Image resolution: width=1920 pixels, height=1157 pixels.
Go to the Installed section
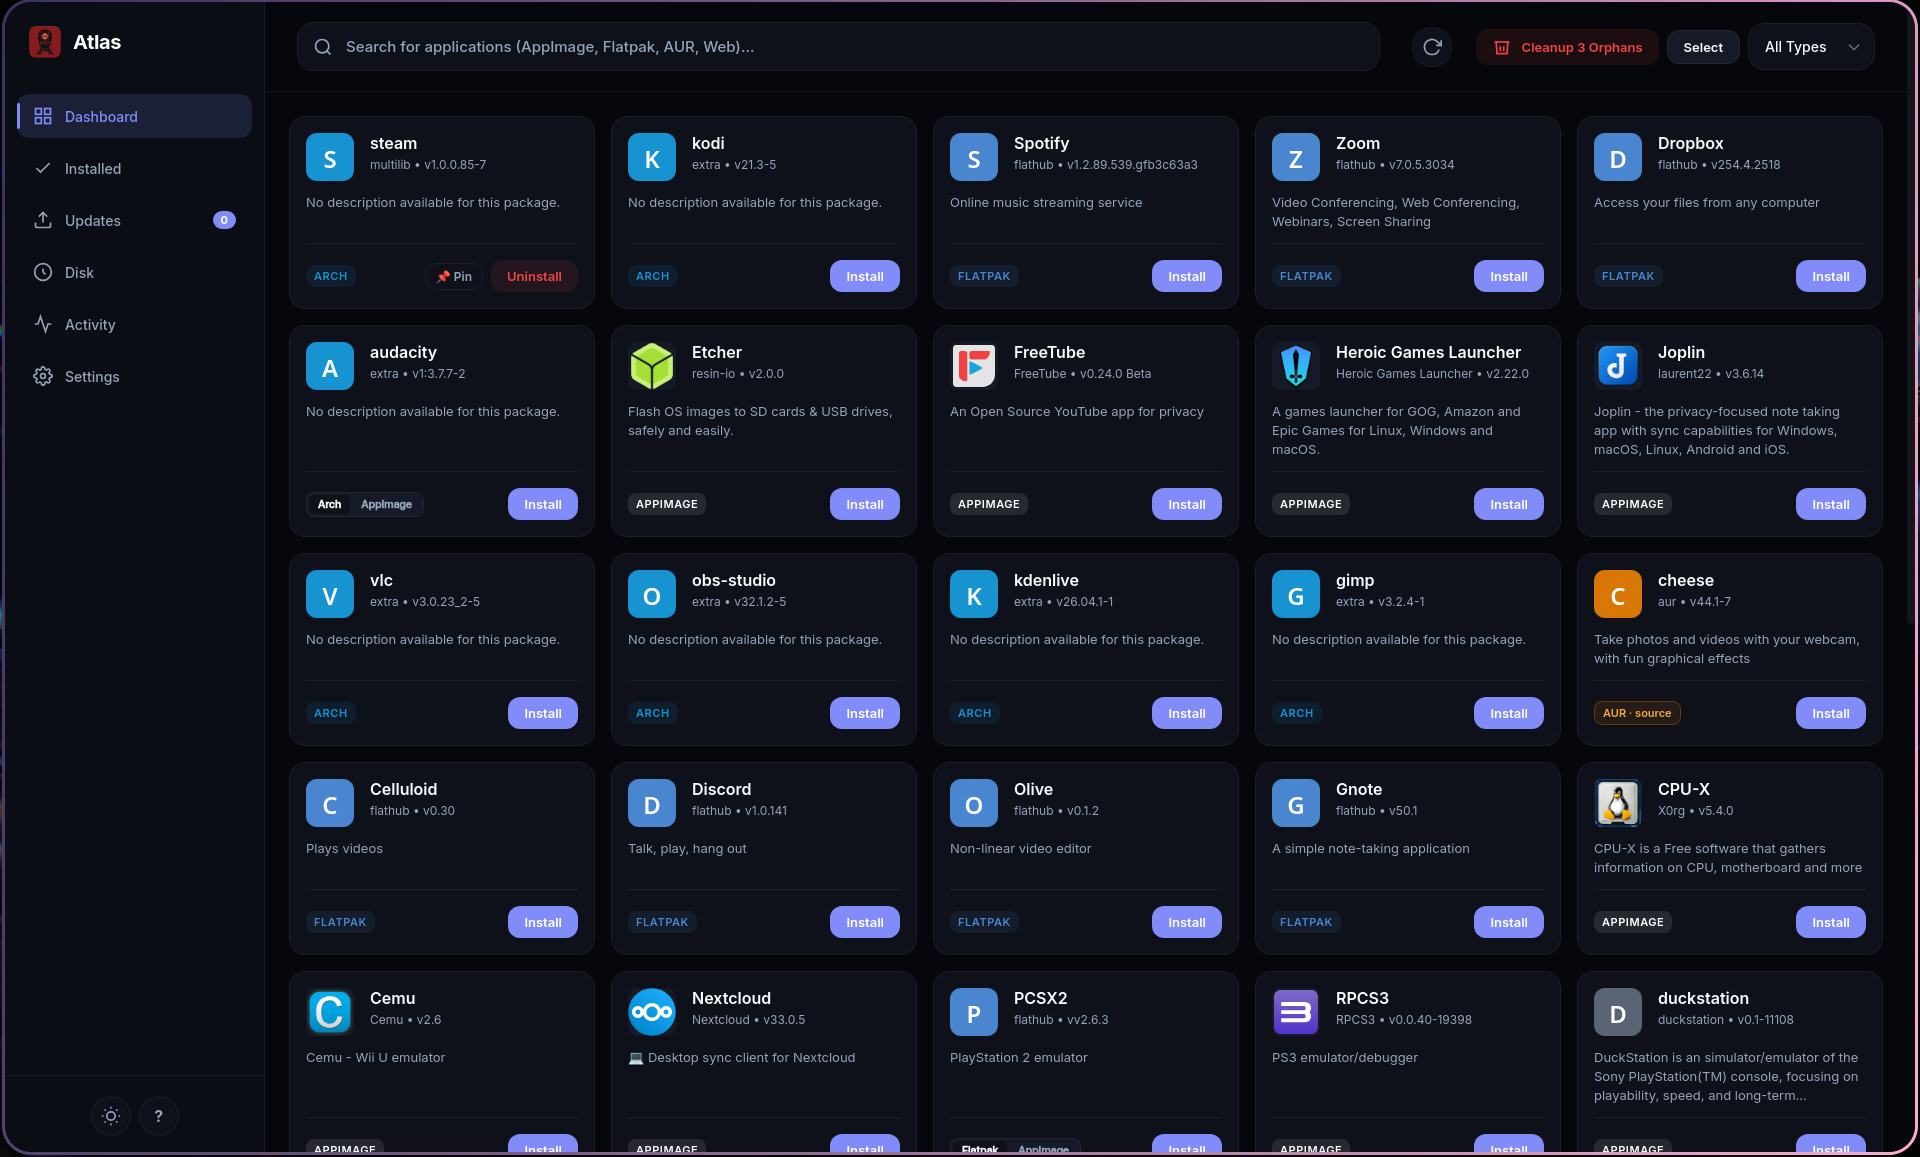(x=134, y=168)
